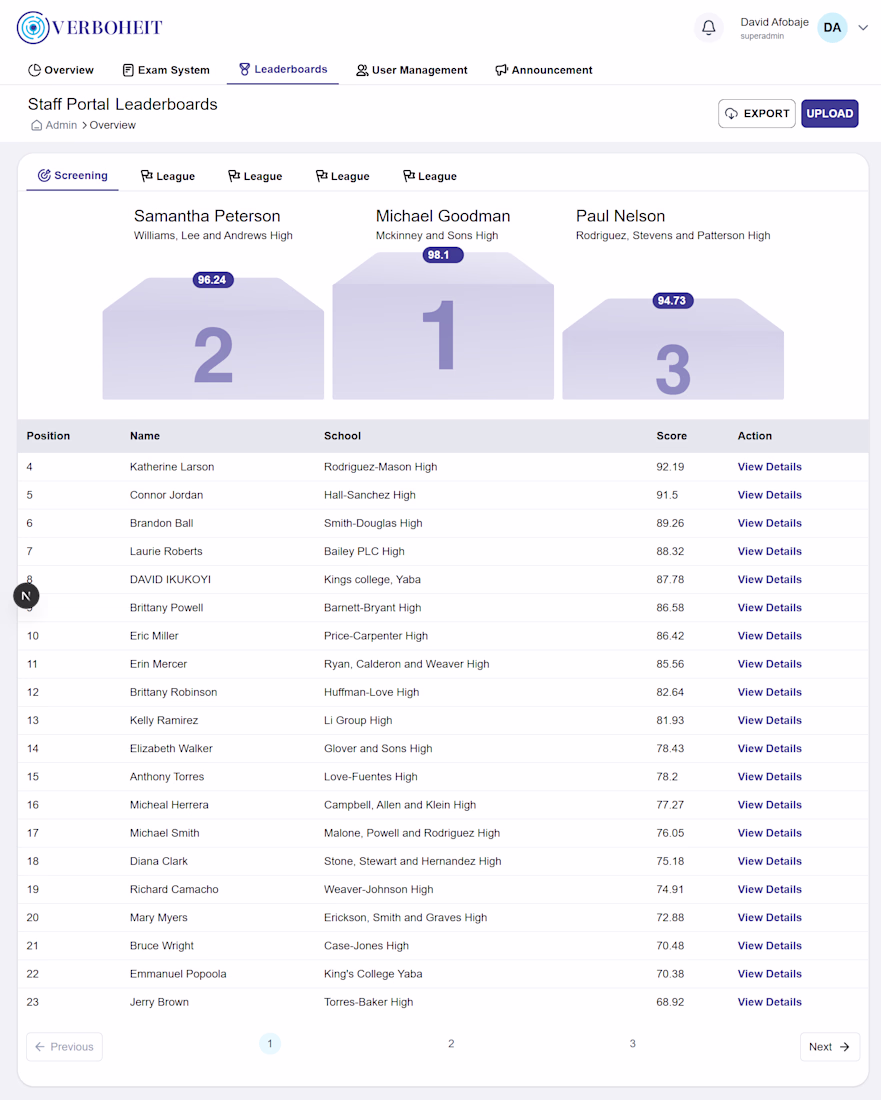The image size is (881, 1100).
Task: Open View Details for Emmanuel Popoola
Action: 769,974
